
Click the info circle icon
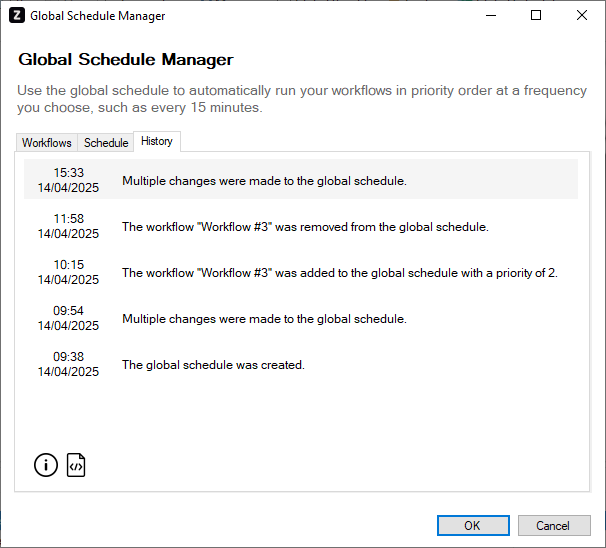(46, 465)
